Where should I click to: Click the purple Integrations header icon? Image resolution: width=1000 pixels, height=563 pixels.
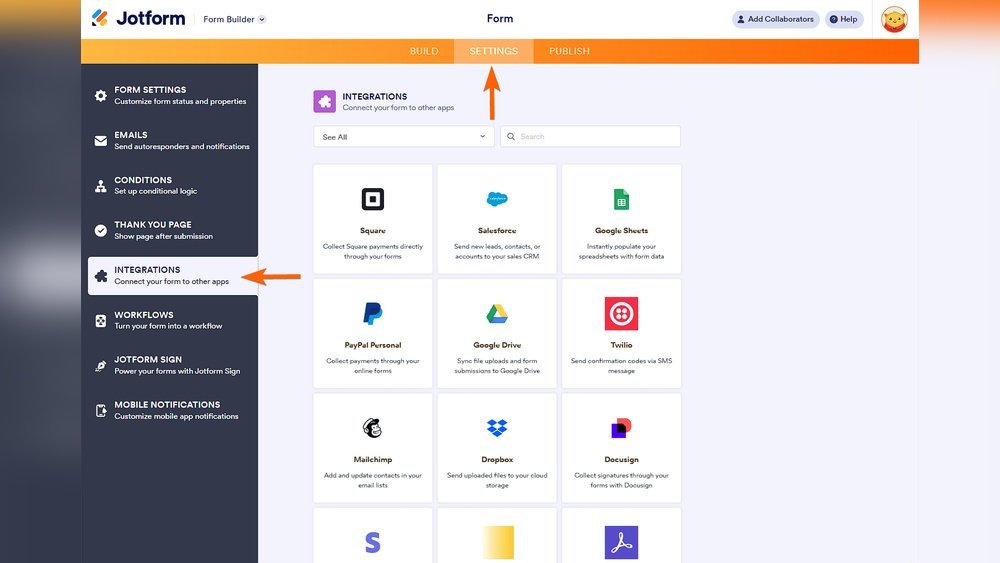tap(325, 101)
